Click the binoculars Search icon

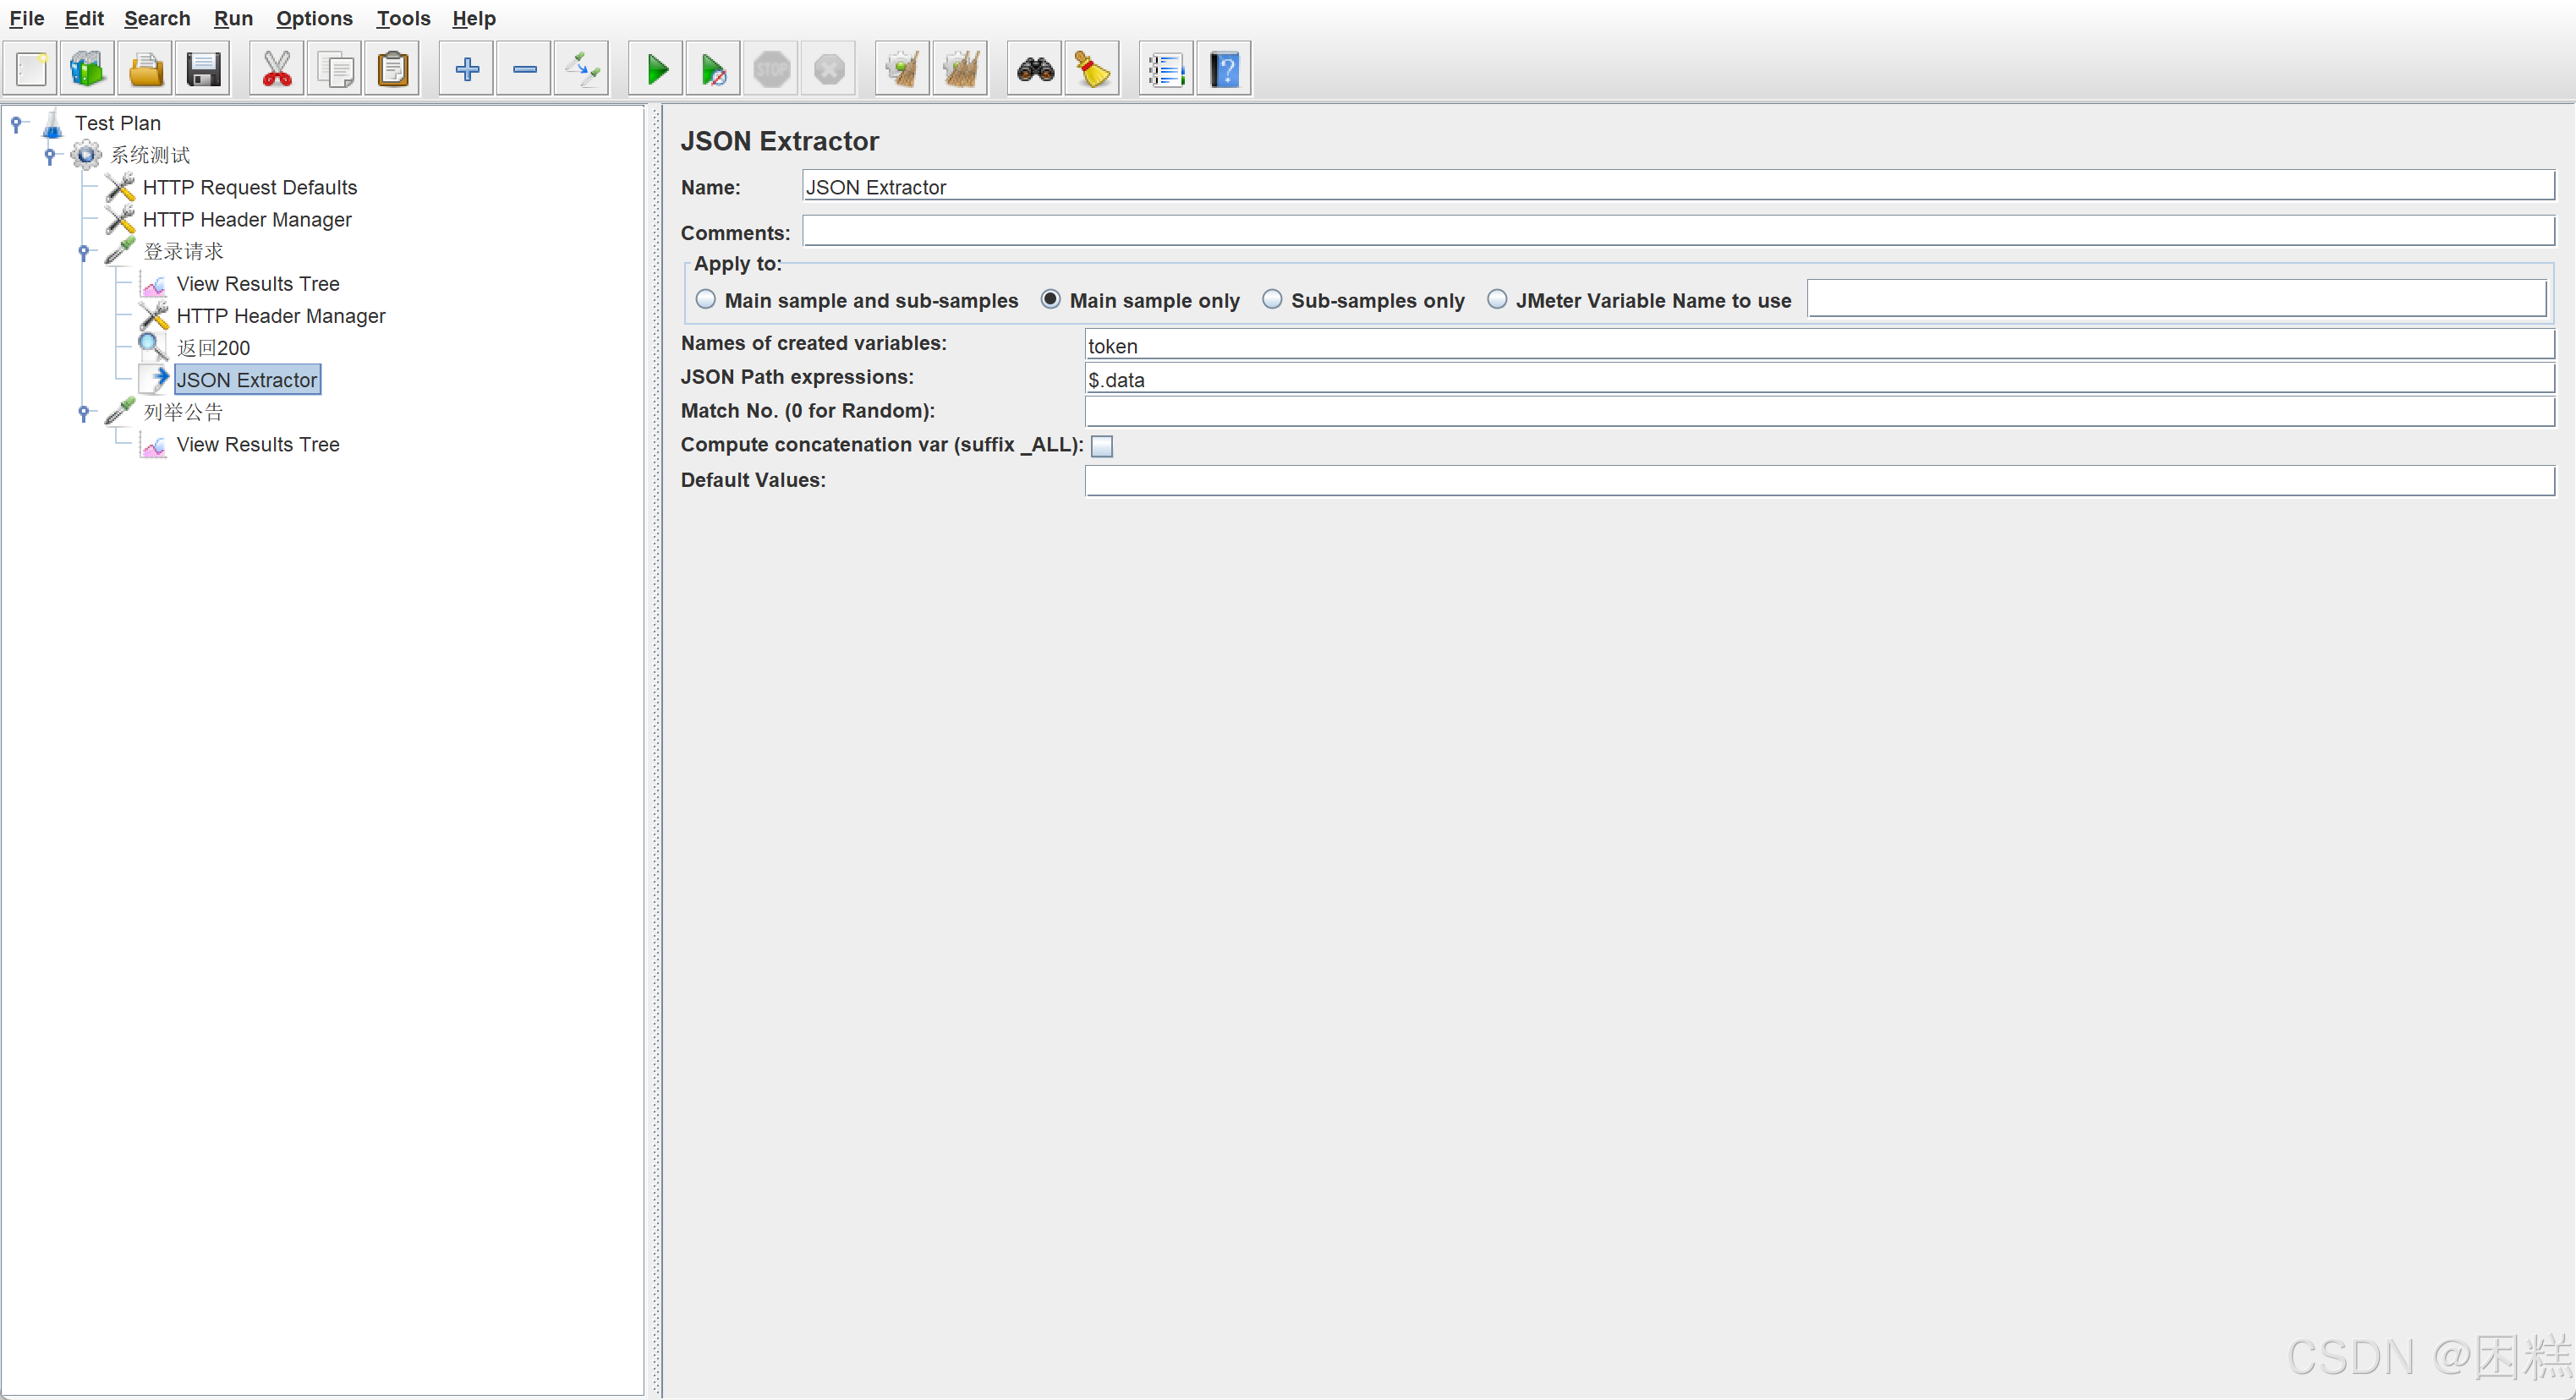pyautogui.click(x=1034, y=69)
